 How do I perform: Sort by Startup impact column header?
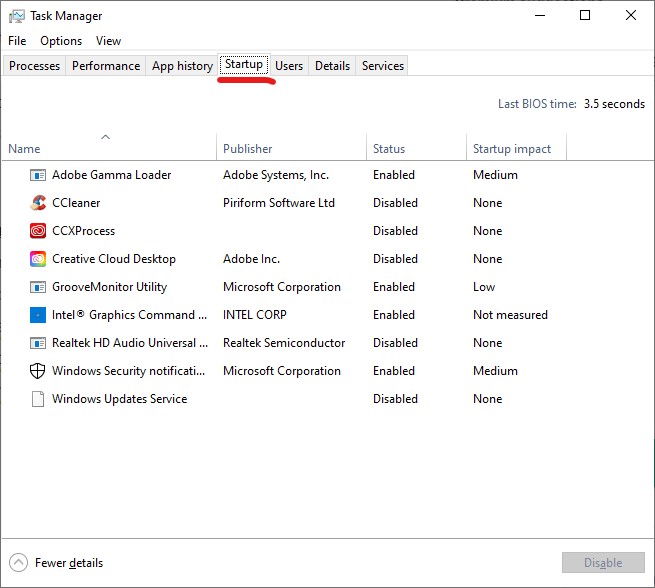click(x=516, y=146)
